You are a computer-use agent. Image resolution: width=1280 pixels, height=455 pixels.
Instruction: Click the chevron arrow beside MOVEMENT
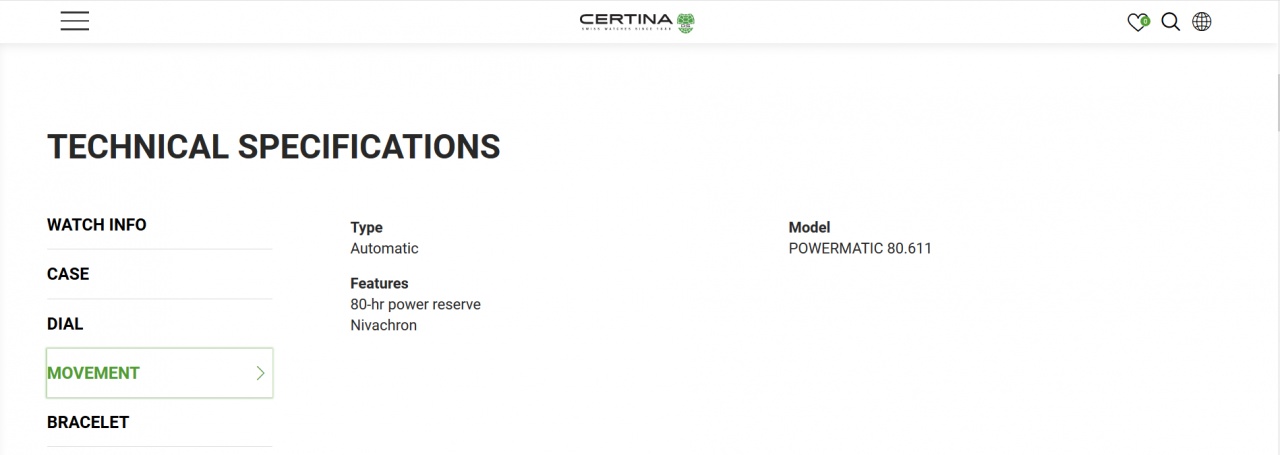[260, 373]
